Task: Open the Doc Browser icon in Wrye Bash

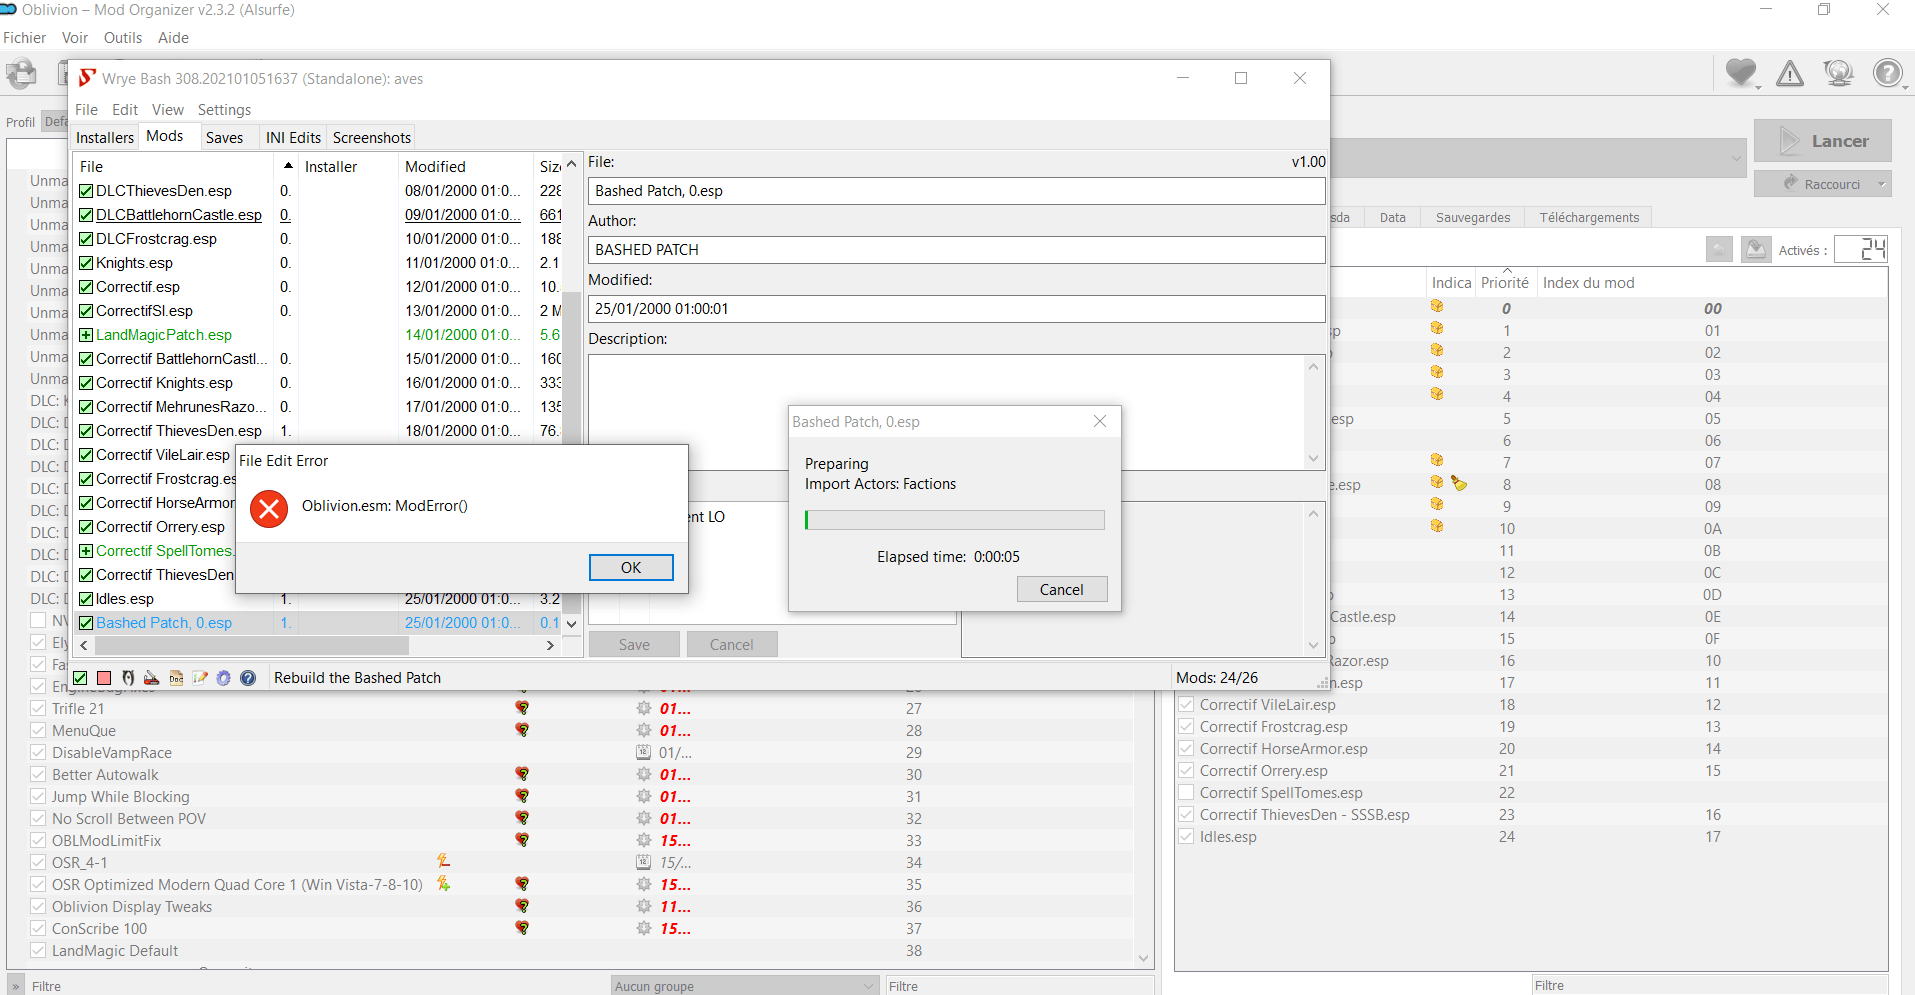Action: coord(176,678)
